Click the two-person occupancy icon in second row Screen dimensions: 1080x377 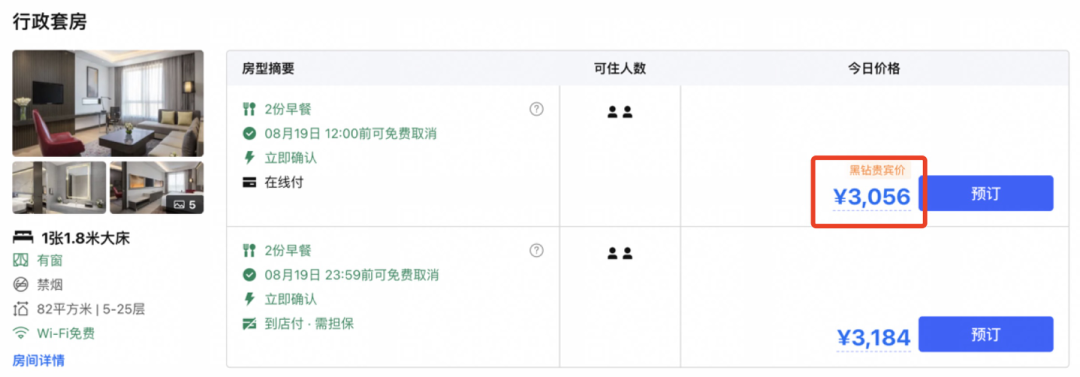(x=619, y=254)
